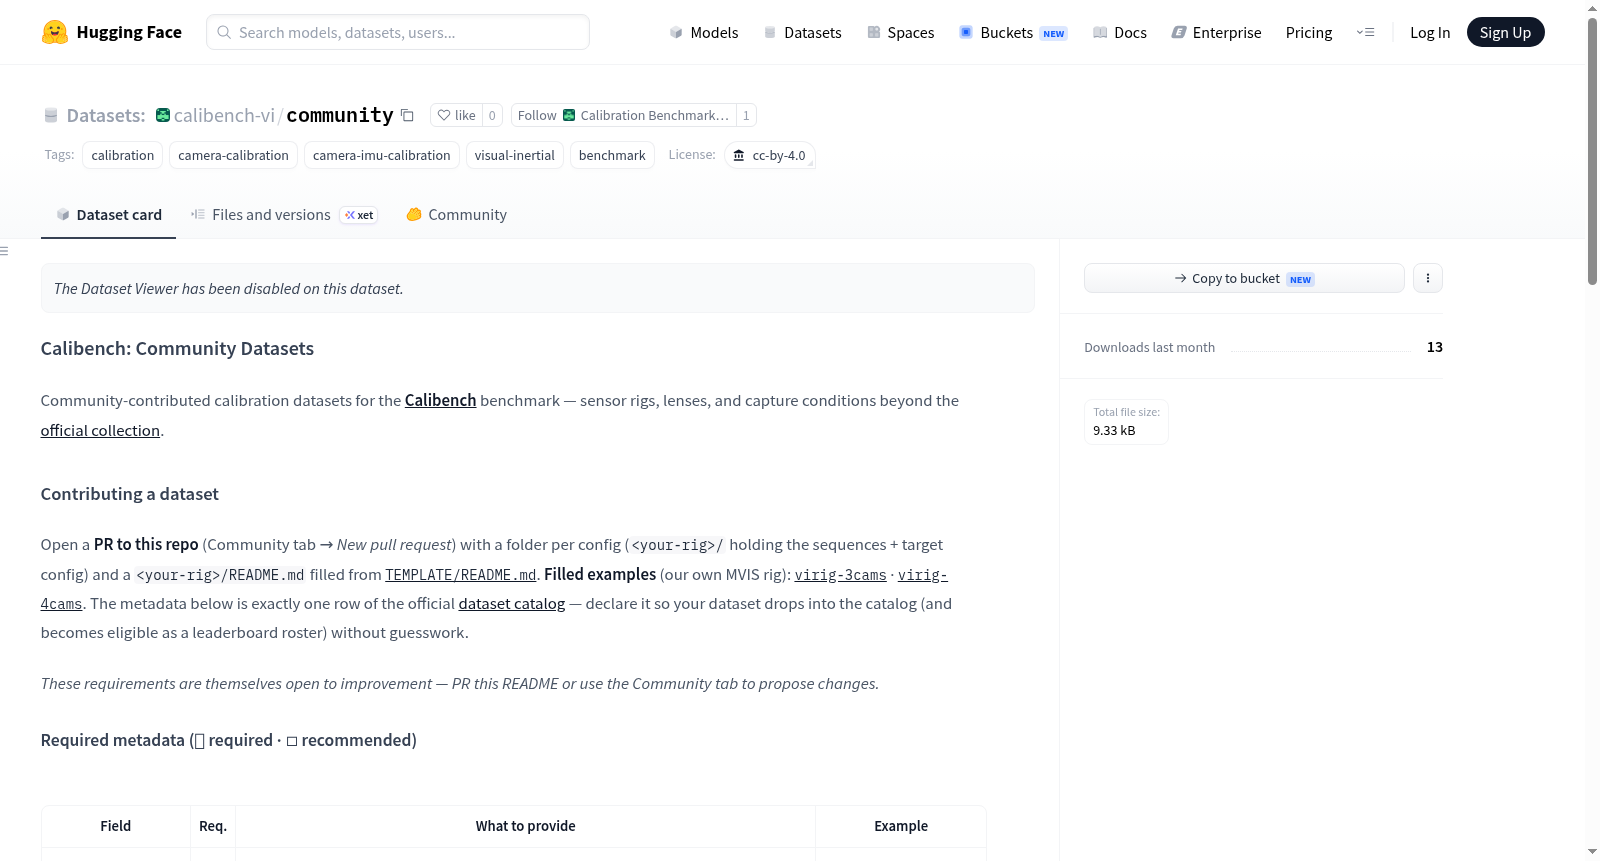Viewport: 1600px width, 861px height.
Task: Click the xet storage badge
Action: pos(359,215)
